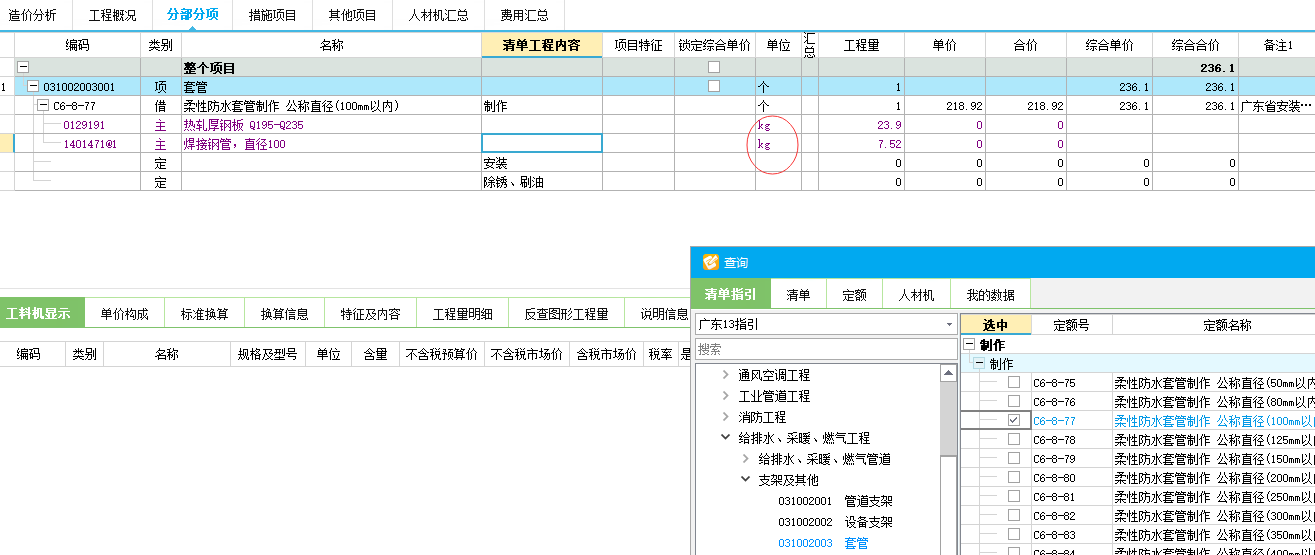This screenshot has height=555, width=1315.
Task: Switch to 造价分析 tab
Action: [33, 15]
